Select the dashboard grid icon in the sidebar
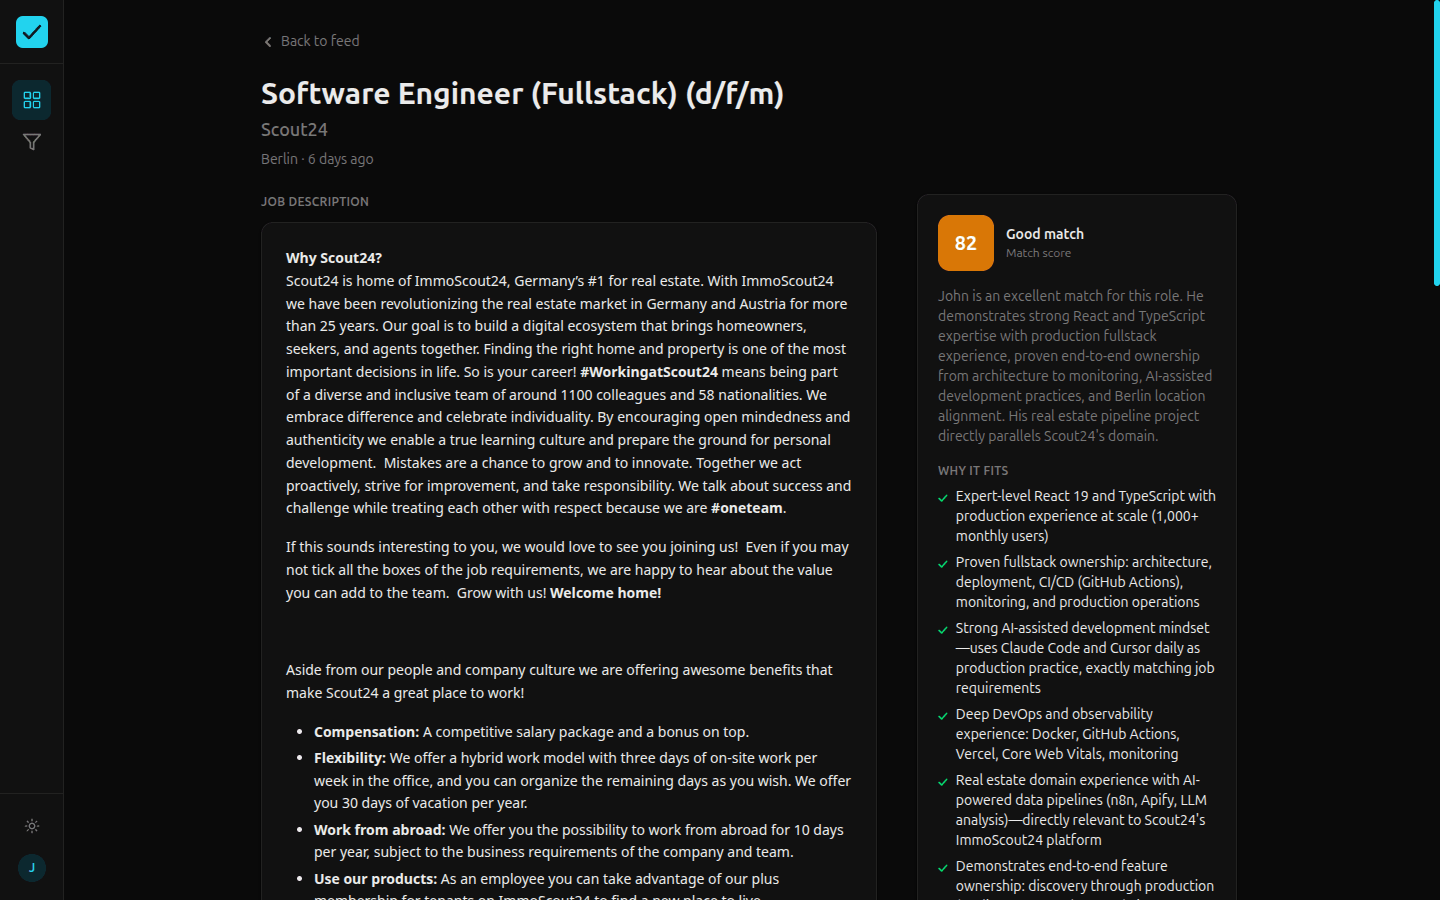 pyautogui.click(x=31, y=100)
